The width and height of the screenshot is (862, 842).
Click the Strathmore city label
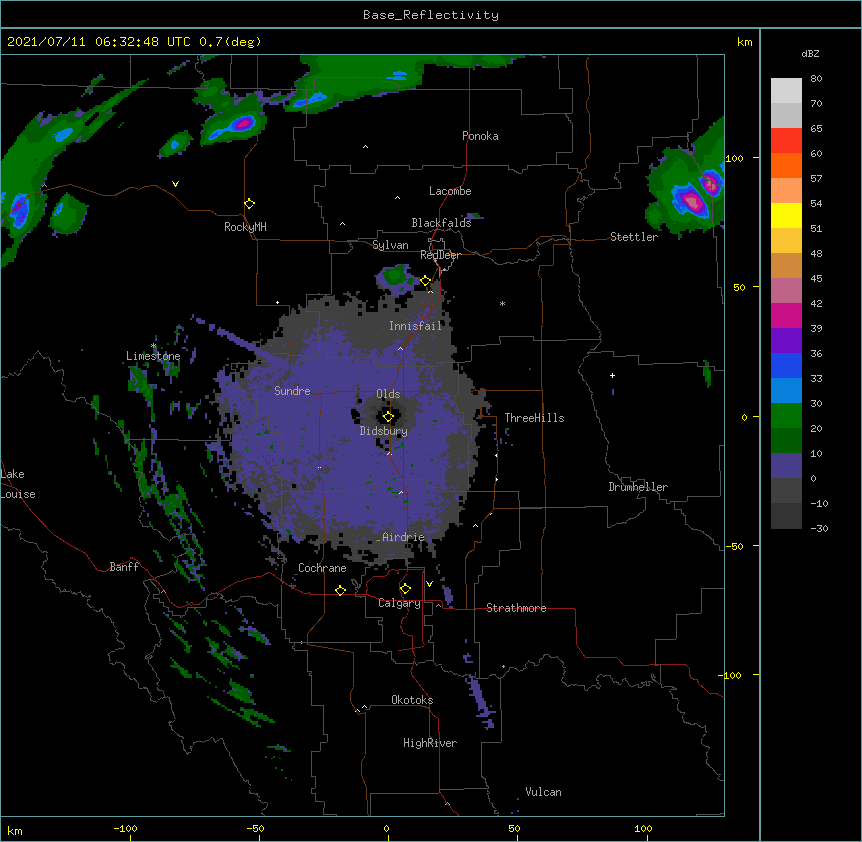516,608
